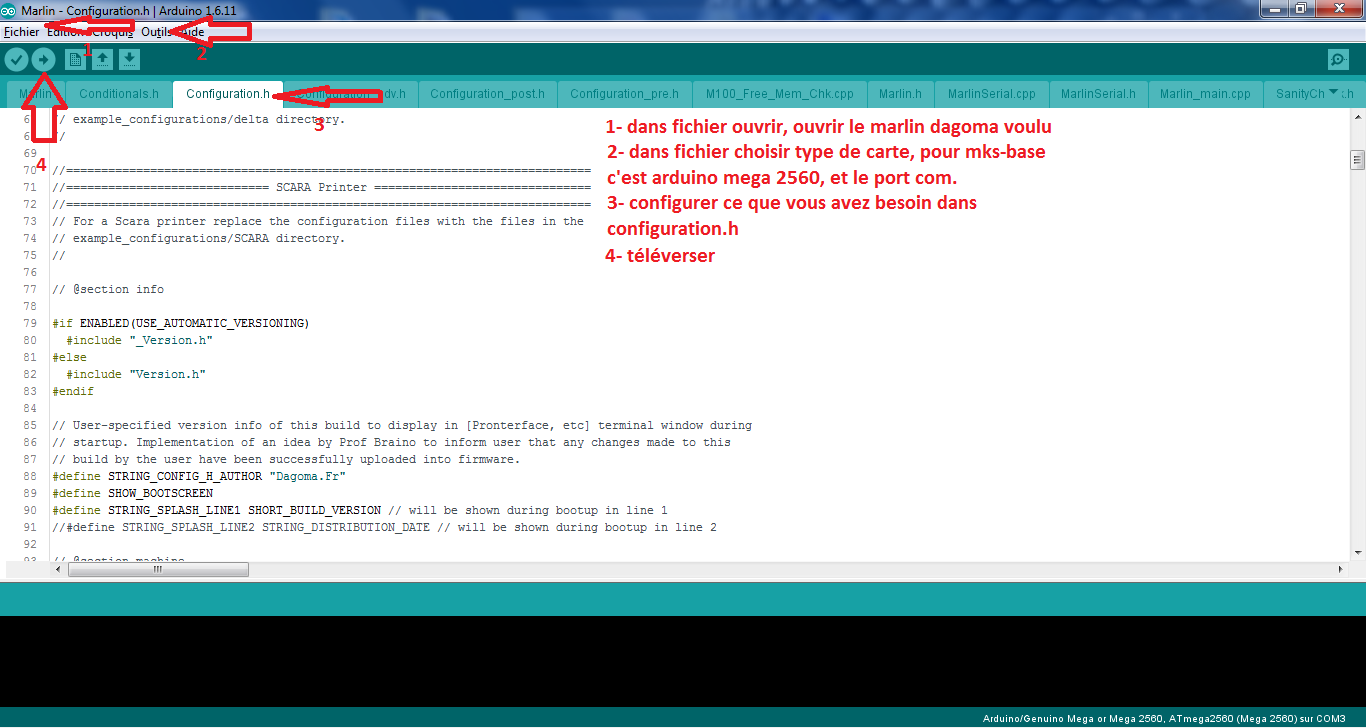1366x728 pixels.
Task: Click the board status text 'Arduino/Genuino Mega or Mega 2560'
Action: 1073,719
